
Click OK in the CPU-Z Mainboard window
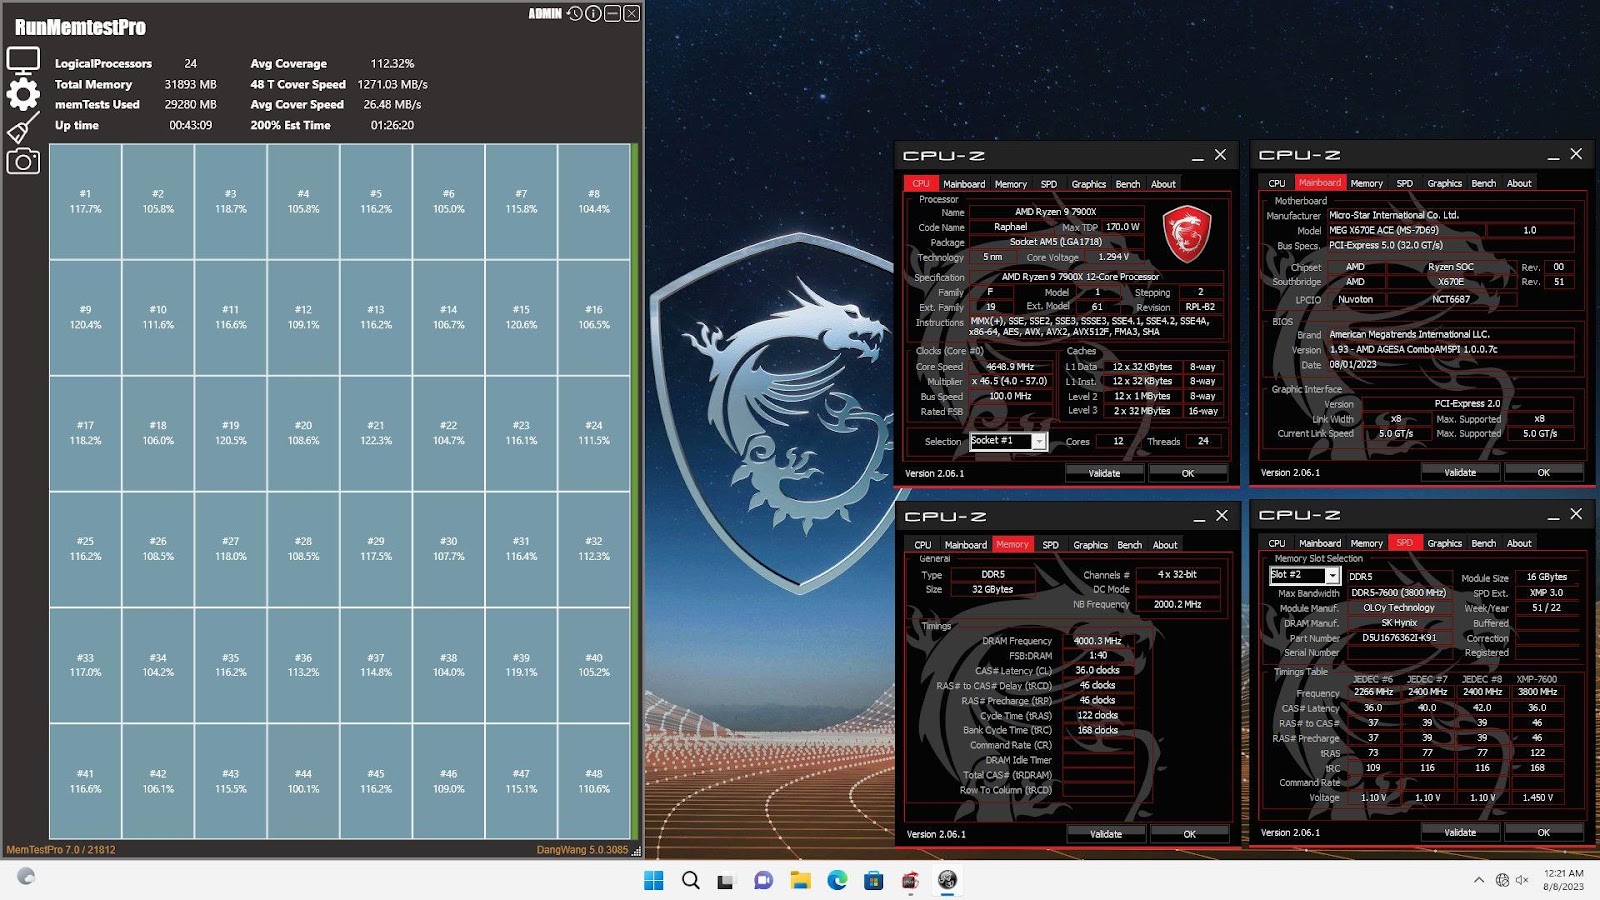(x=1543, y=472)
